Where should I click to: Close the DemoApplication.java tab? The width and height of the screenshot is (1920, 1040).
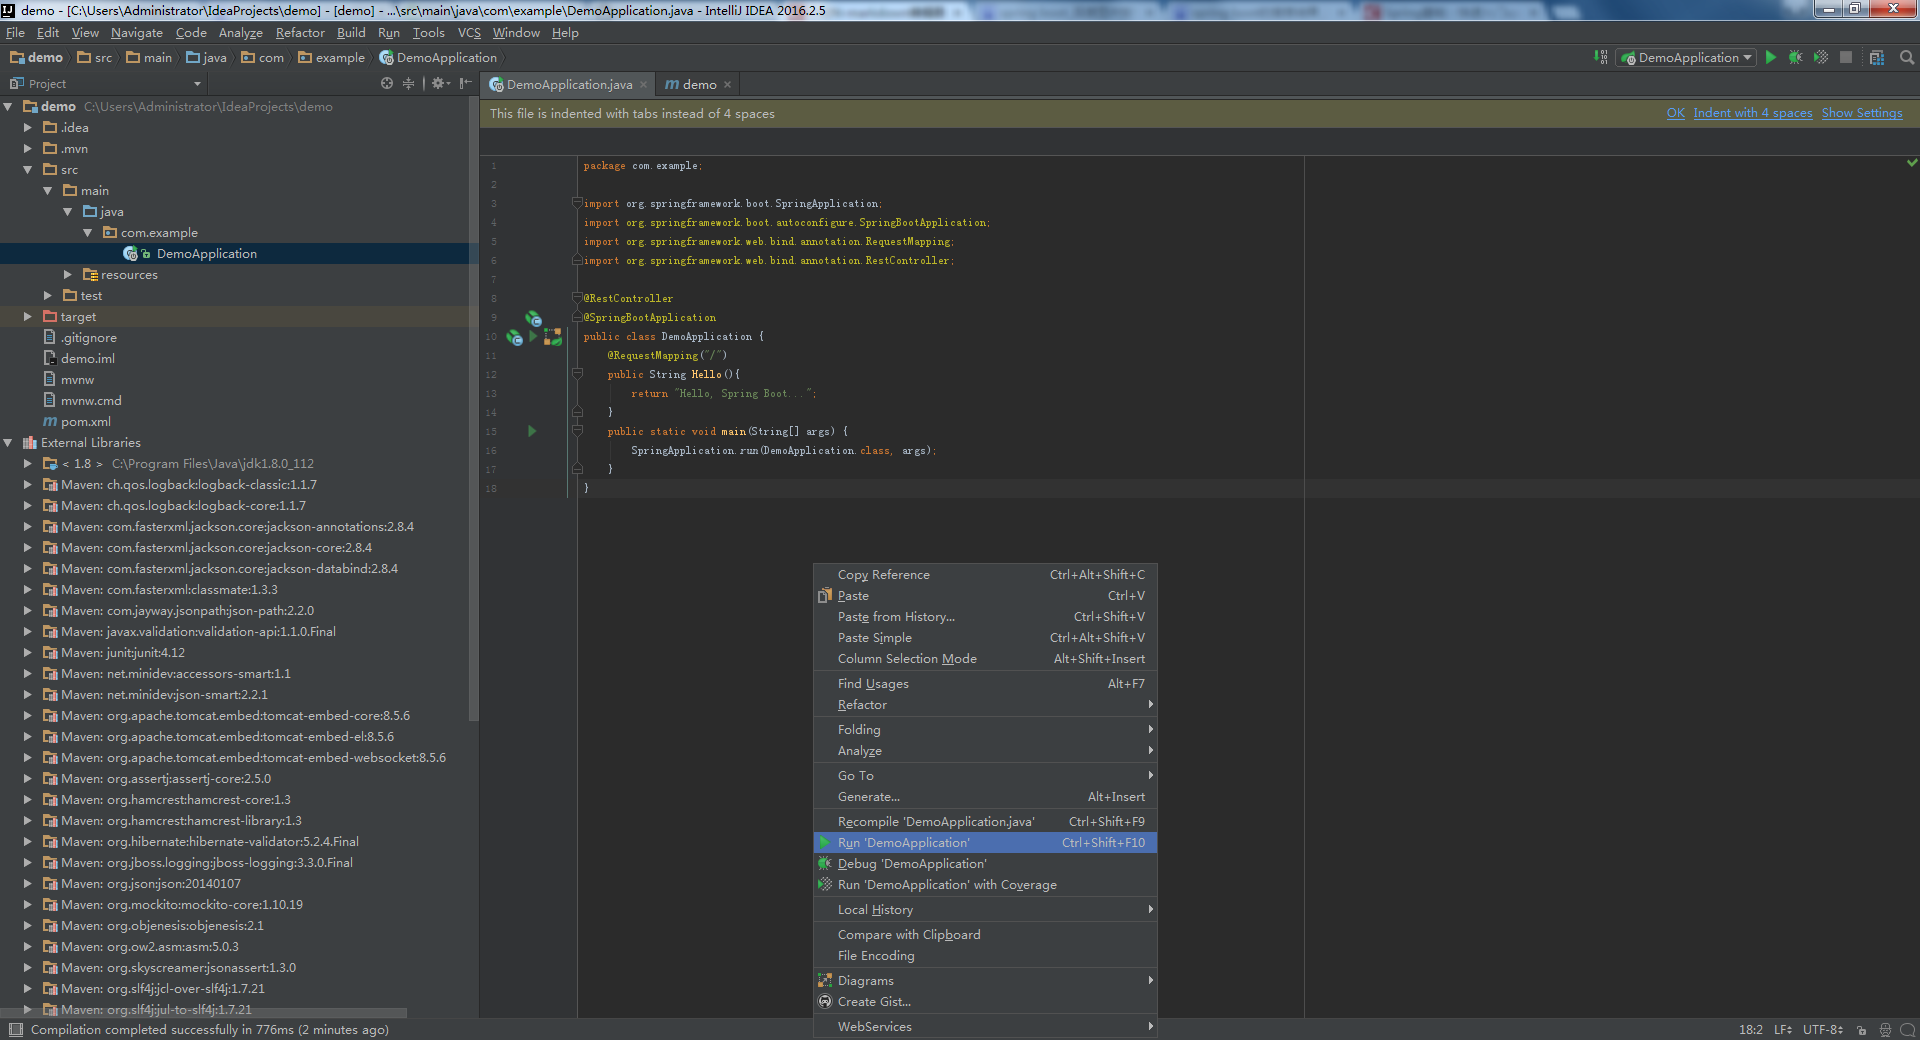643,85
